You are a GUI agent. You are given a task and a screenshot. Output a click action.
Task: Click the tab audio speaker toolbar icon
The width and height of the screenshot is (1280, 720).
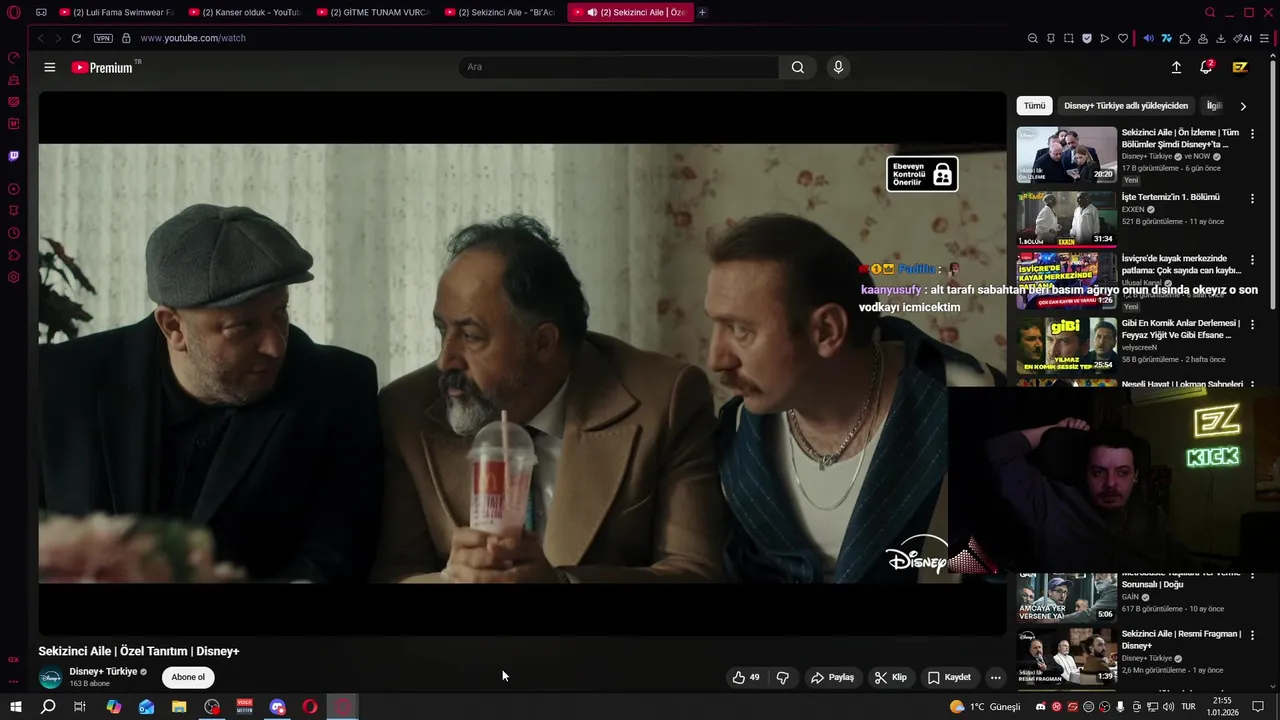tap(1148, 38)
